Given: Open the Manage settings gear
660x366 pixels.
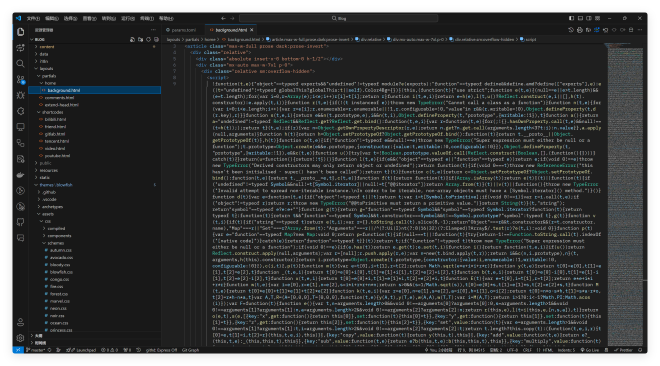Looking at the screenshot, I should point(20,338).
